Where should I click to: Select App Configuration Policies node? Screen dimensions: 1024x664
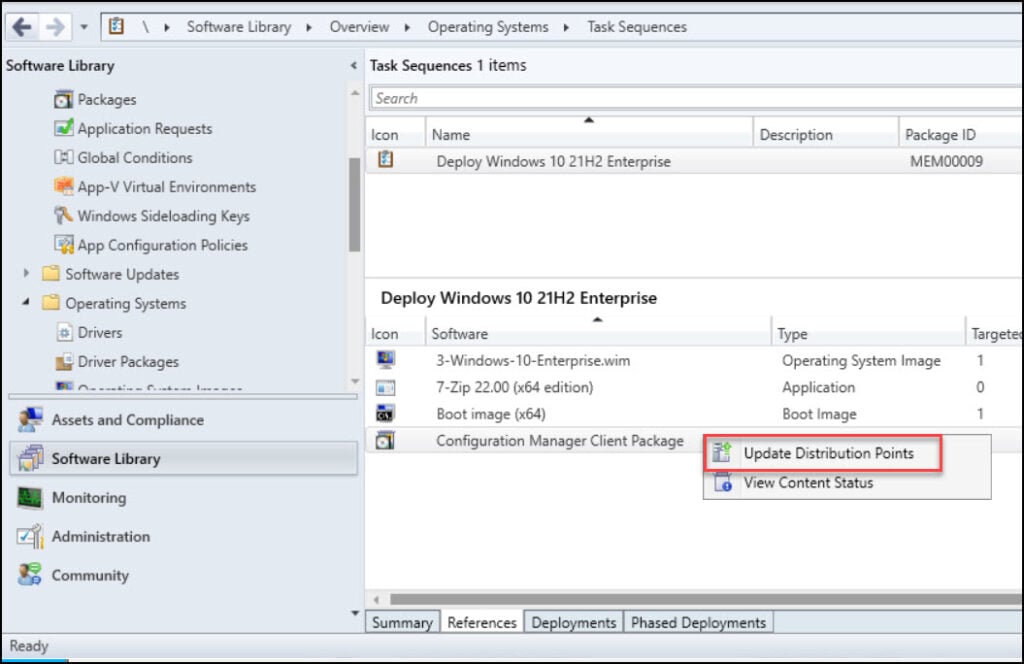(163, 245)
